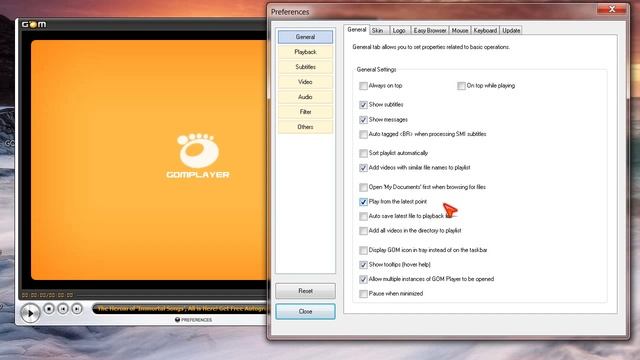This screenshot has height=360, width=640.
Task: Open the Playback preferences category
Action: pos(305,52)
